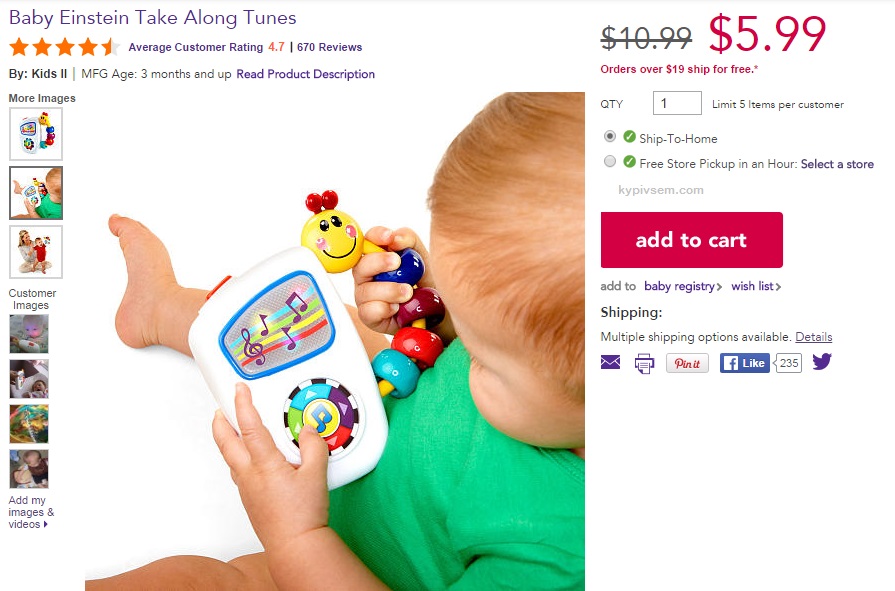The image size is (895, 591).
Task: View the mother and baby thumbnail
Action: [x=36, y=252]
